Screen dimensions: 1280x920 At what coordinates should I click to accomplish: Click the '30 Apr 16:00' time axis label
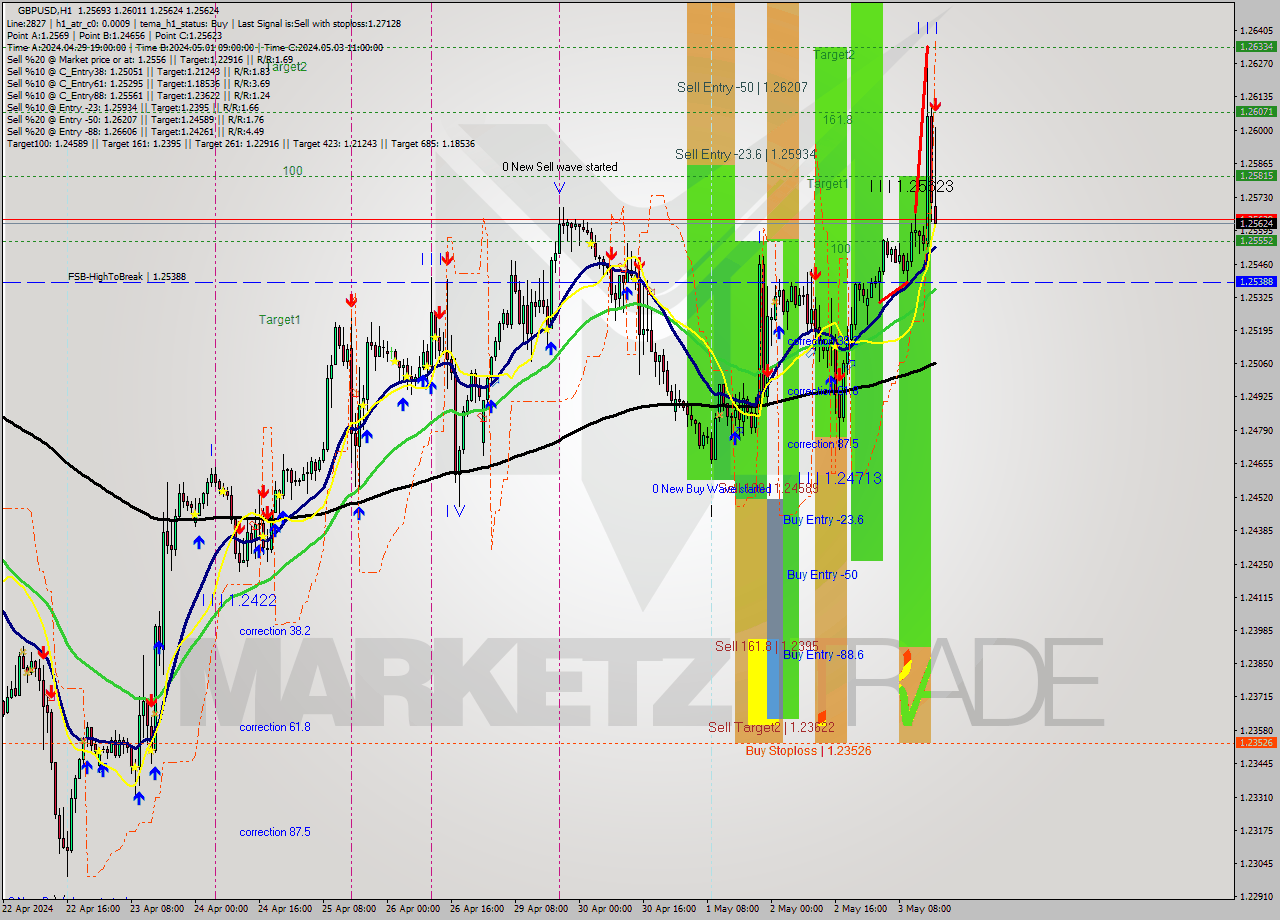668,910
